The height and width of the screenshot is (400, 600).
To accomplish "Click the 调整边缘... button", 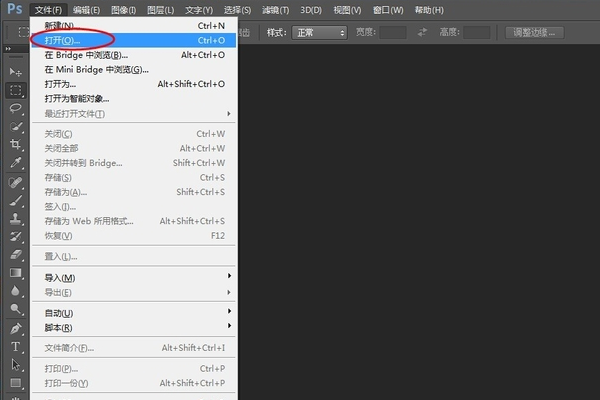I will coord(534,33).
